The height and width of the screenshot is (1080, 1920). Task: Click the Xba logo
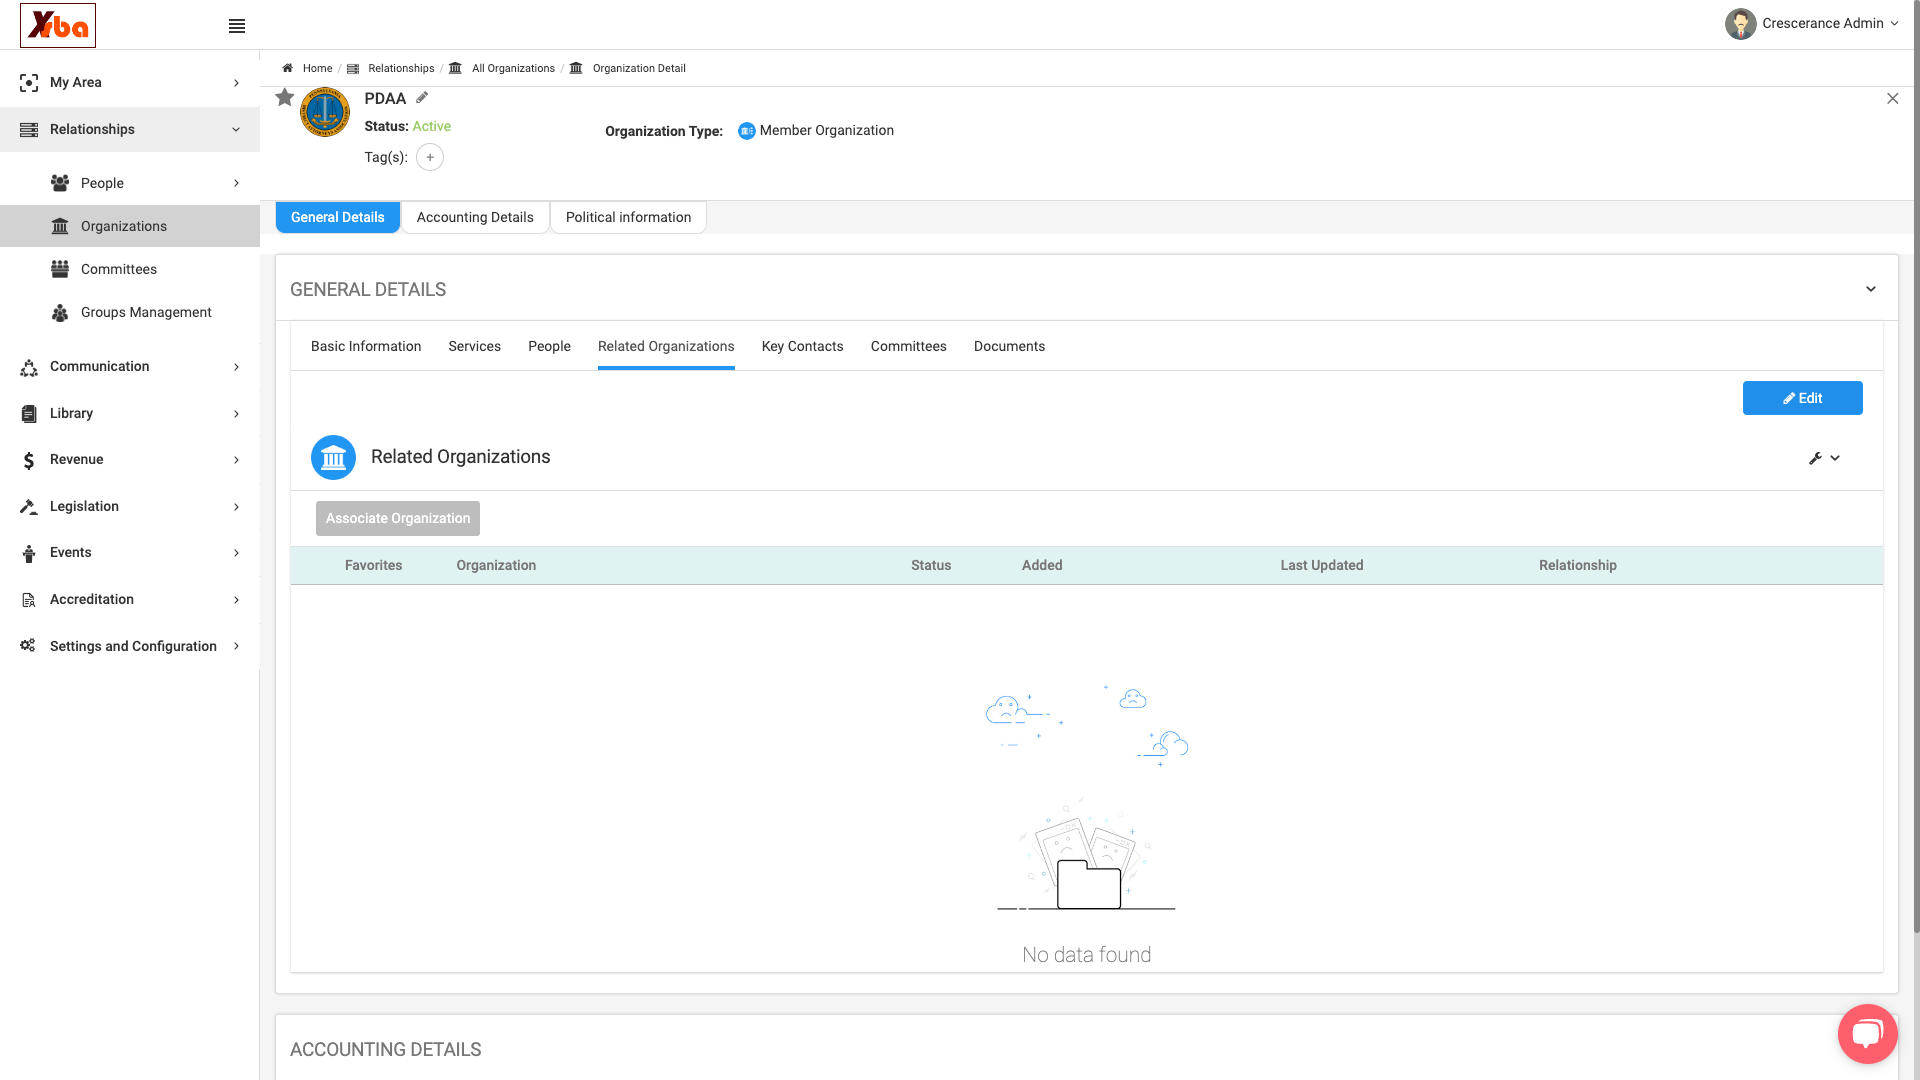pyautogui.click(x=58, y=25)
